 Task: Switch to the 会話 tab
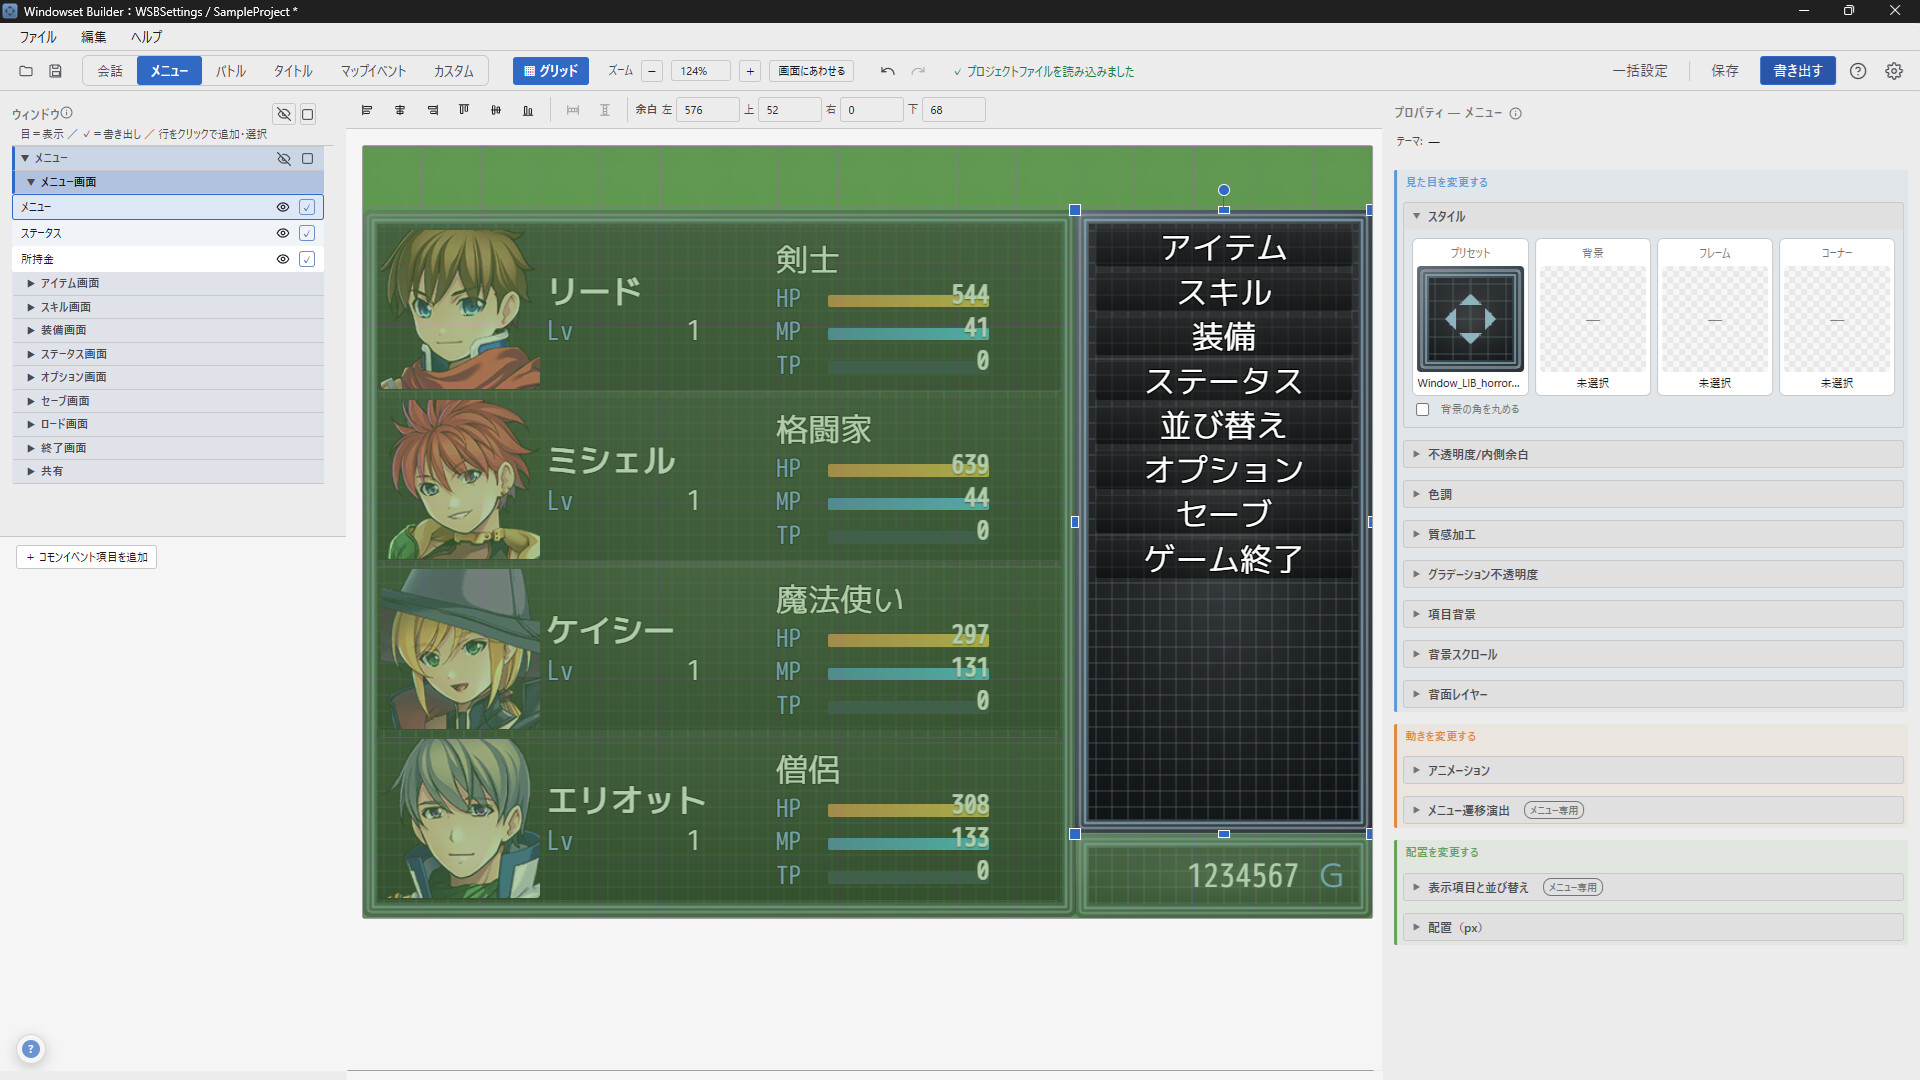point(110,71)
